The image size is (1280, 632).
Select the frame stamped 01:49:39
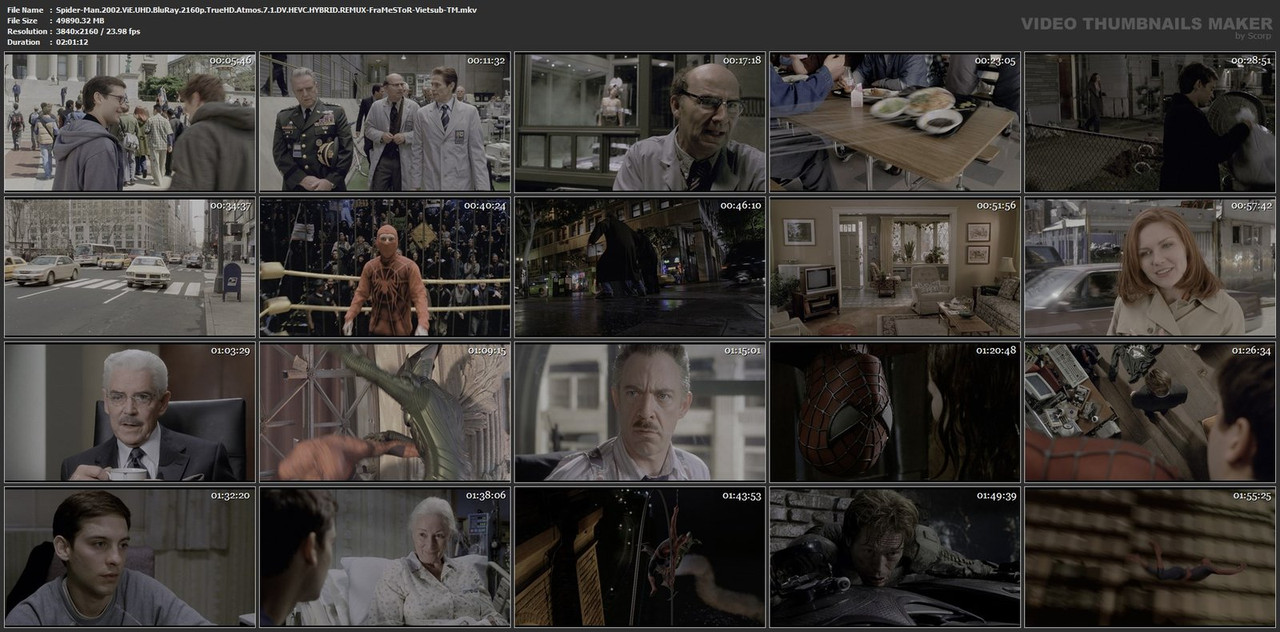click(895, 557)
